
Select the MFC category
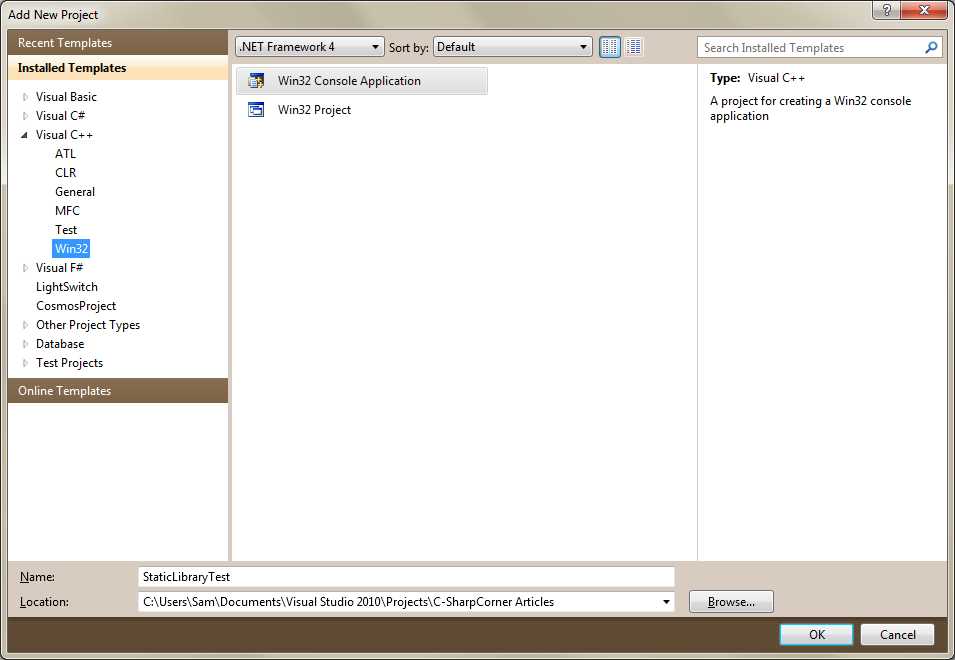click(67, 211)
